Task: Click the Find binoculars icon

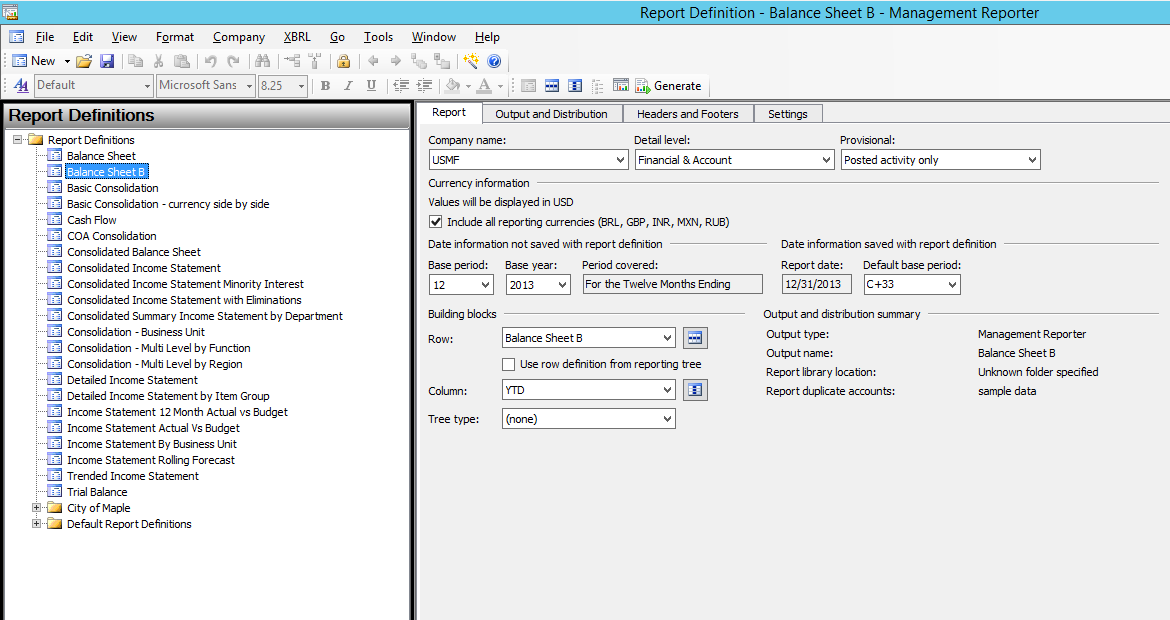Action: point(262,61)
